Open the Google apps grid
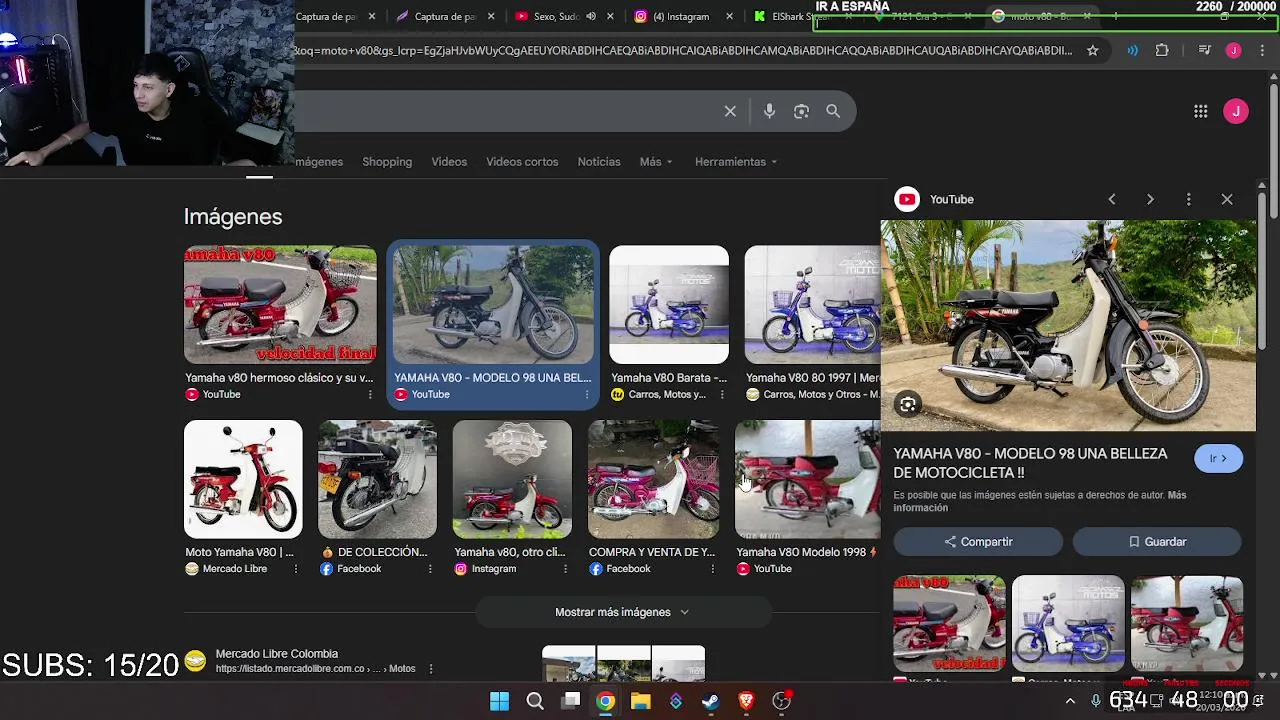The image size is (1280, 720). pyautogui.click(x=1201, y=111)
